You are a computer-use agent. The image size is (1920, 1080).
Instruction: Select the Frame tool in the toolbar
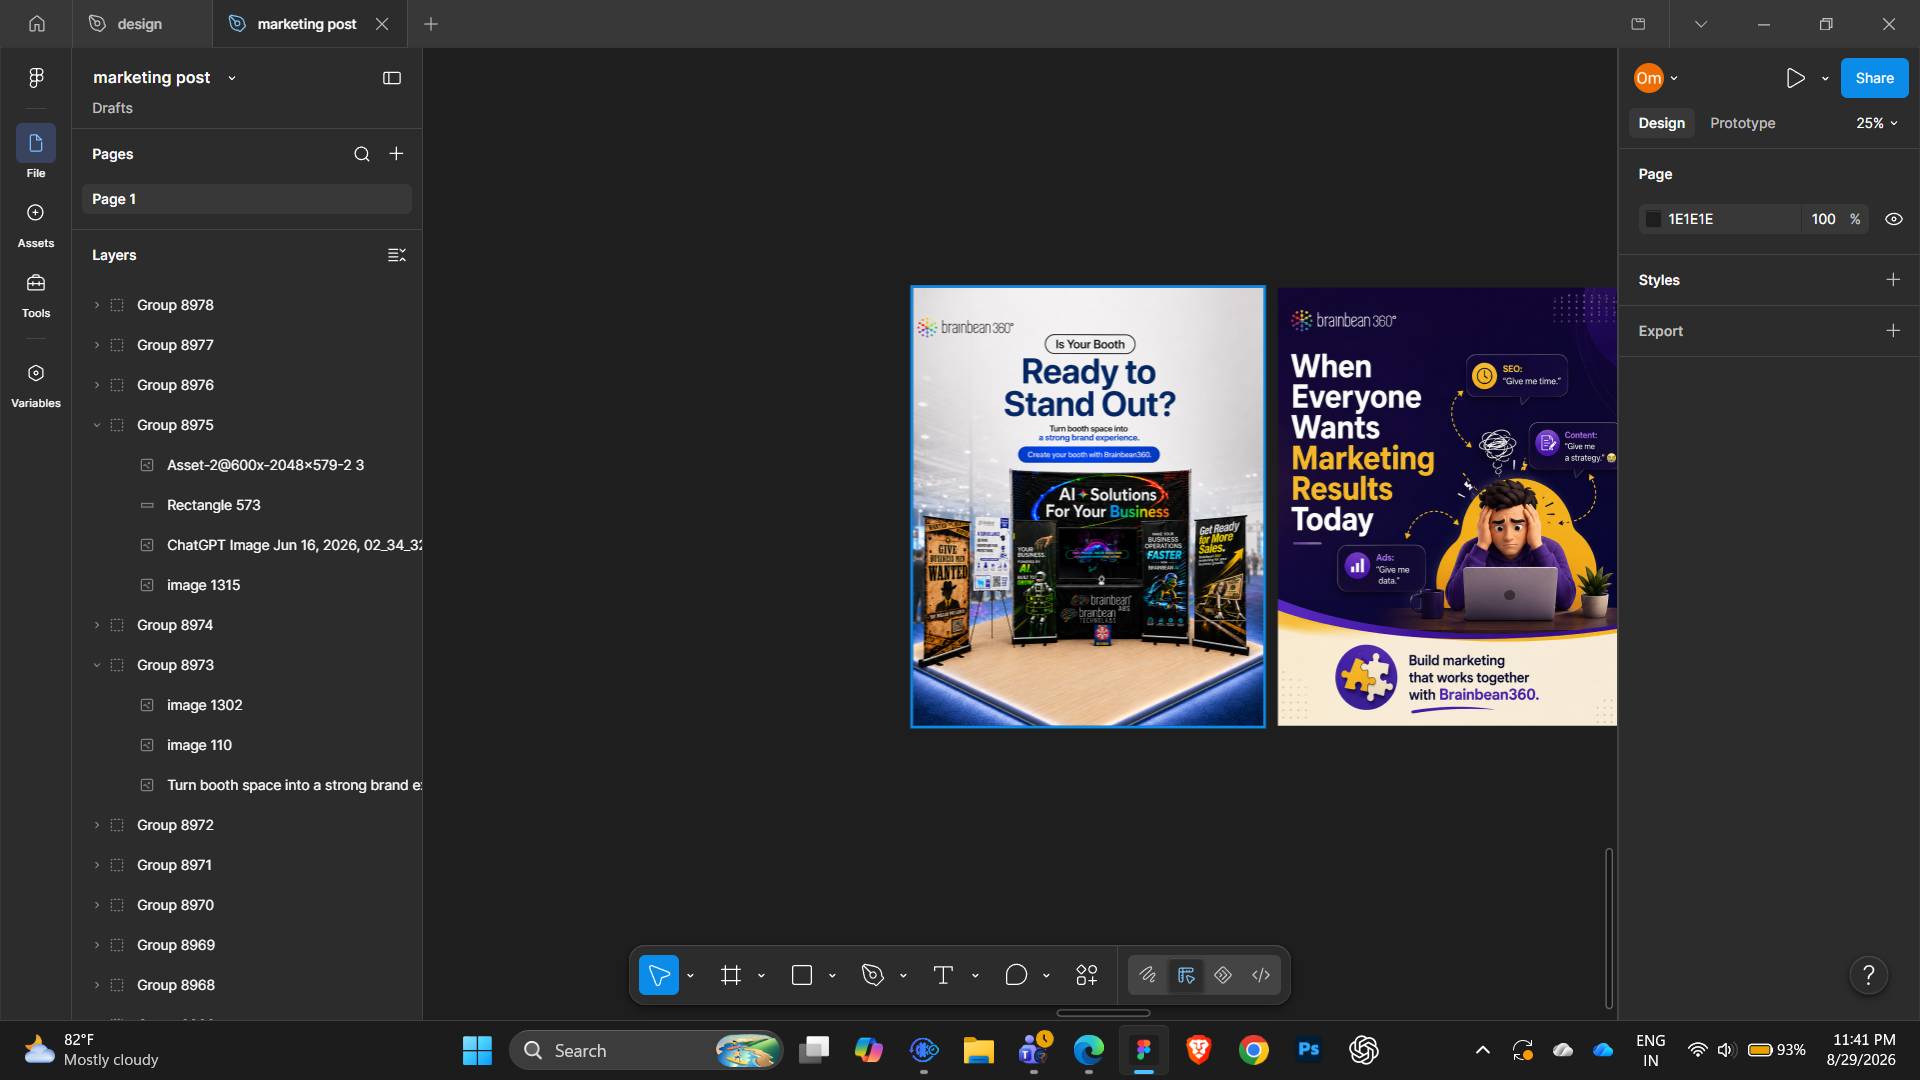tap(731, 975)
